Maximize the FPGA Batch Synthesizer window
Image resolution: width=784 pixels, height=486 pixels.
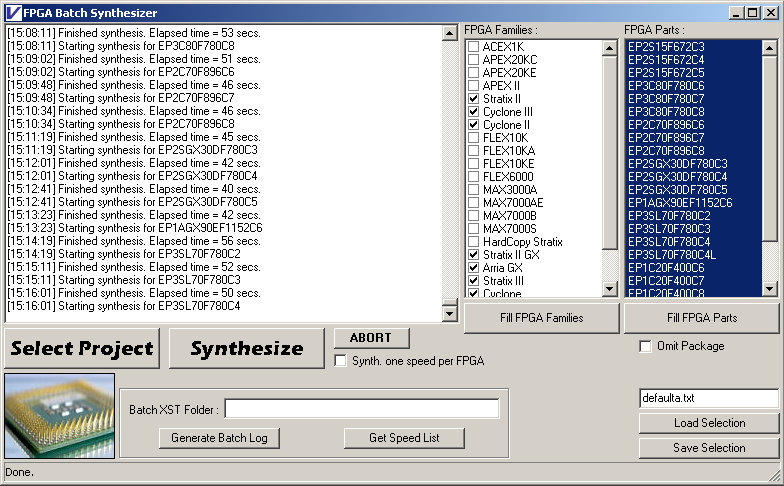point(752,13)
